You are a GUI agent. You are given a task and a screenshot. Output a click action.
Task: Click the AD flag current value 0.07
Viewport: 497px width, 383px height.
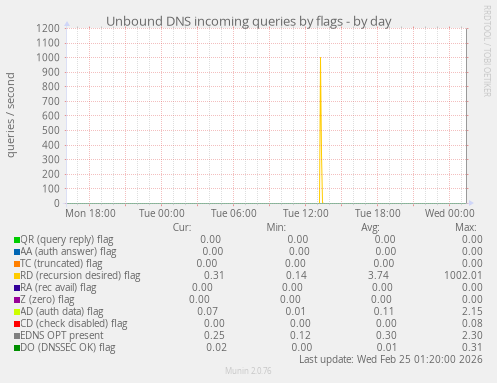207,312
